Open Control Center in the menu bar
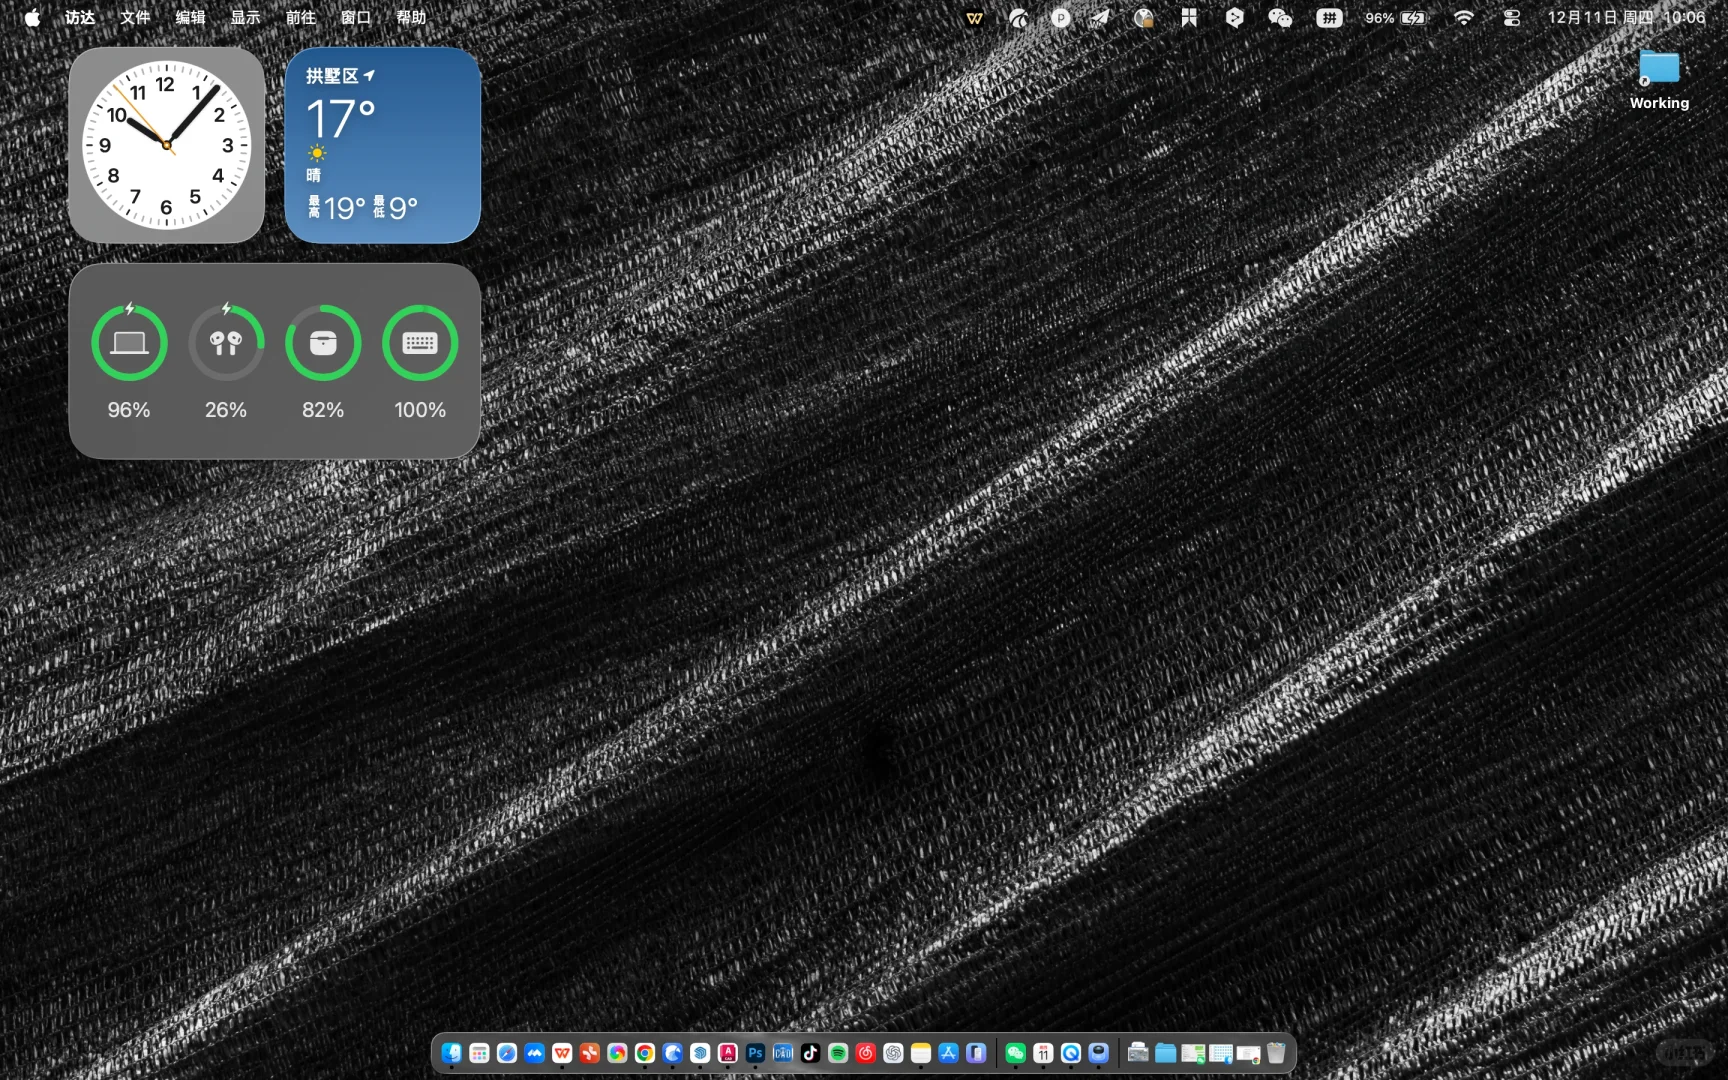The width and height of the screenshot is (1728, 1080). pos(1512,18)
